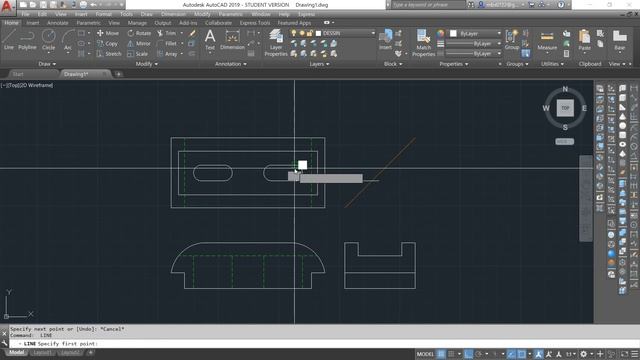Image resolution: width=640 pixels, height=360 pixels.
Task: Expand the Utilities panel
Action: 552,64
